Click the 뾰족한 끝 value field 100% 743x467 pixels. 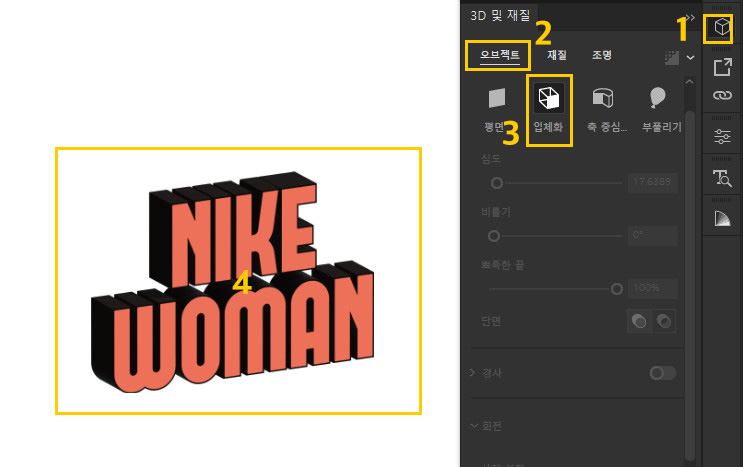coord(652,288)
